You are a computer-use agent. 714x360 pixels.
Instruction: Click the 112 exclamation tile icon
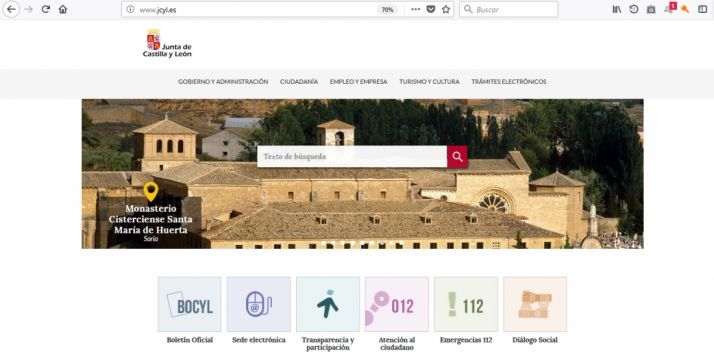pyautogui.click(x=466, y=304)
